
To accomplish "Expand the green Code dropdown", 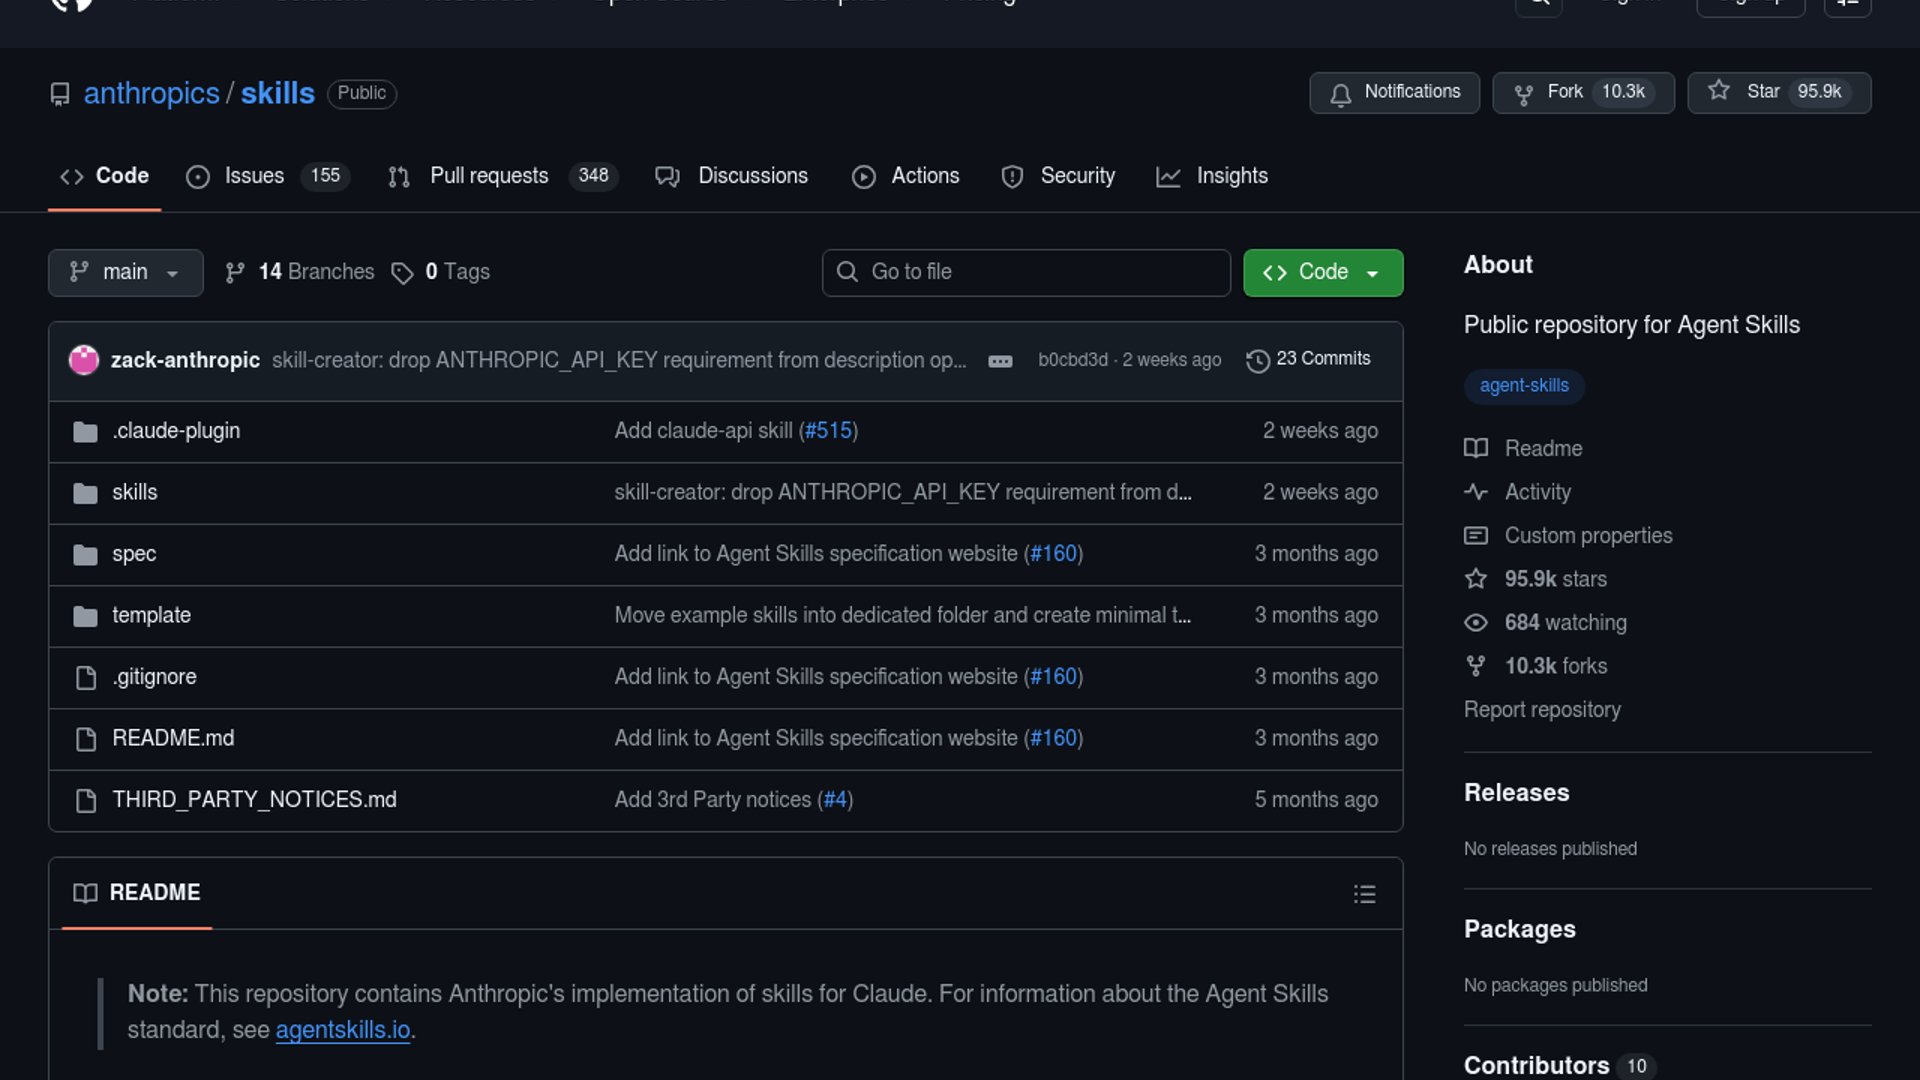I will (x=1322, y=272).
